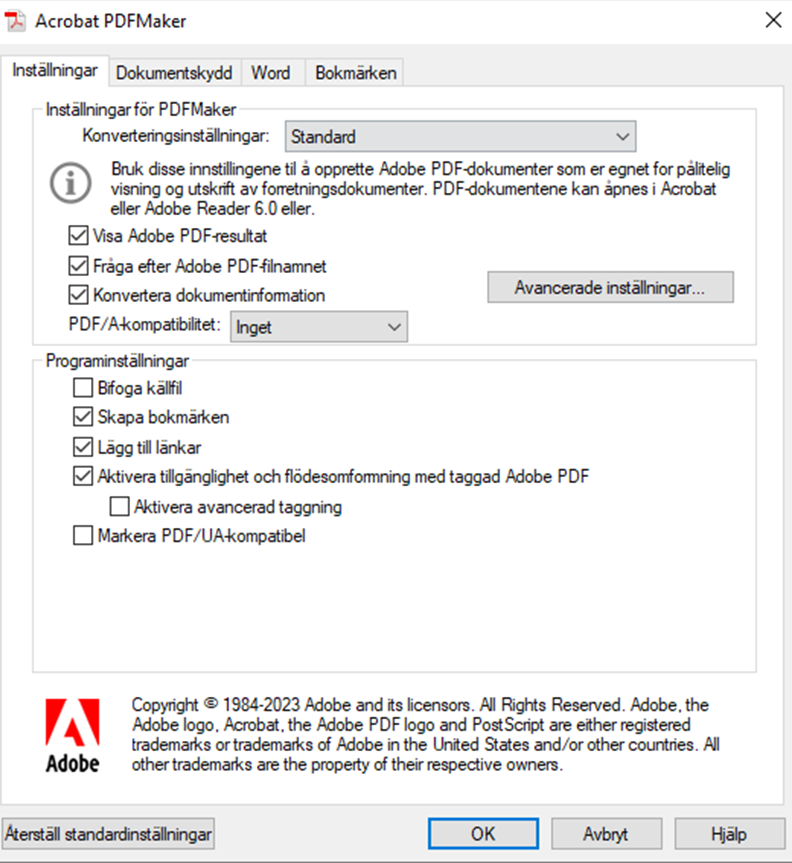Disable Konvertera dokumentinformation option
Image resolution: width=792 pixels, height=863 pixels.
[79, 295]
